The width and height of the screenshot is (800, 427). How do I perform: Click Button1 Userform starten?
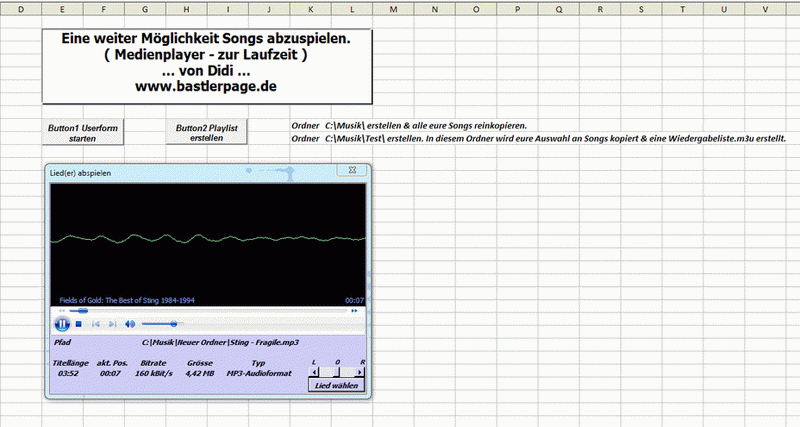tap(83, 133)
